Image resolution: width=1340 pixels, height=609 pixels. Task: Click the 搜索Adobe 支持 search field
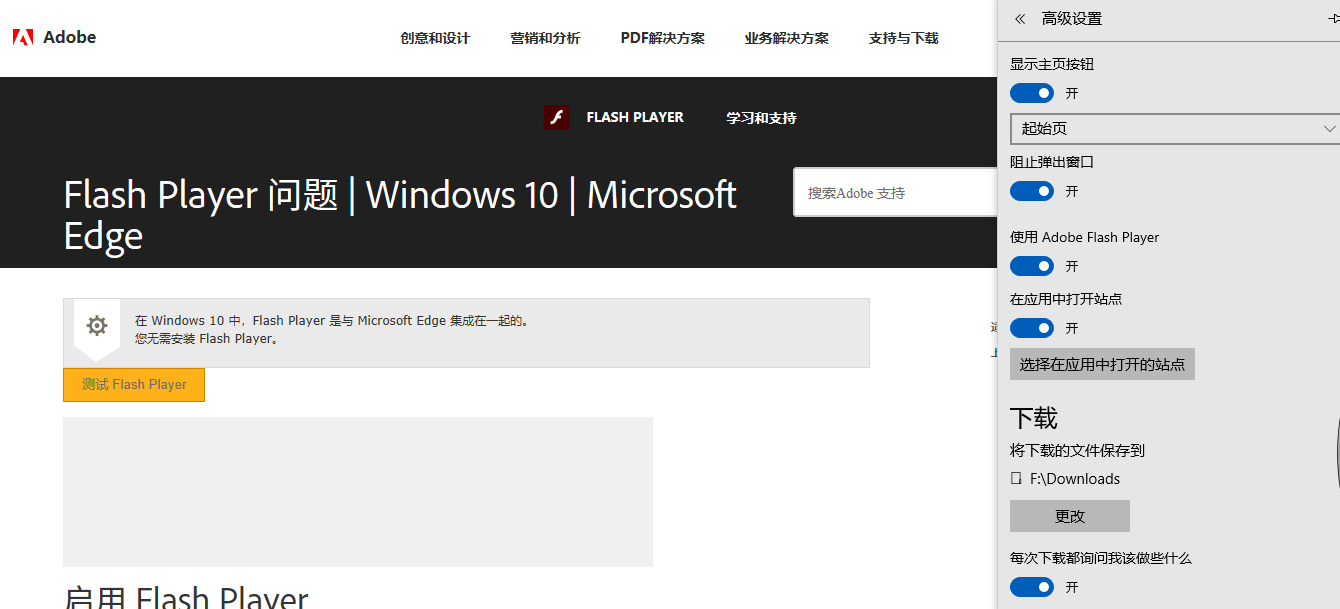pyautogui.click(x=895, y=192)
